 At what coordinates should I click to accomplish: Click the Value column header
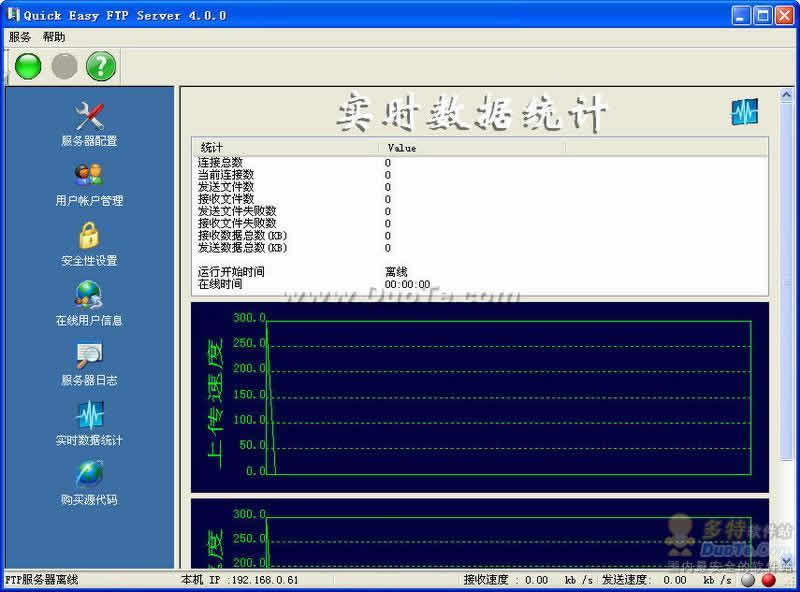pos(472,147)
